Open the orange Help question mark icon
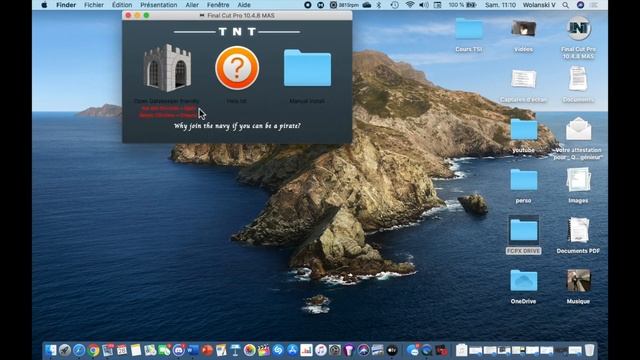 point(237,68)
